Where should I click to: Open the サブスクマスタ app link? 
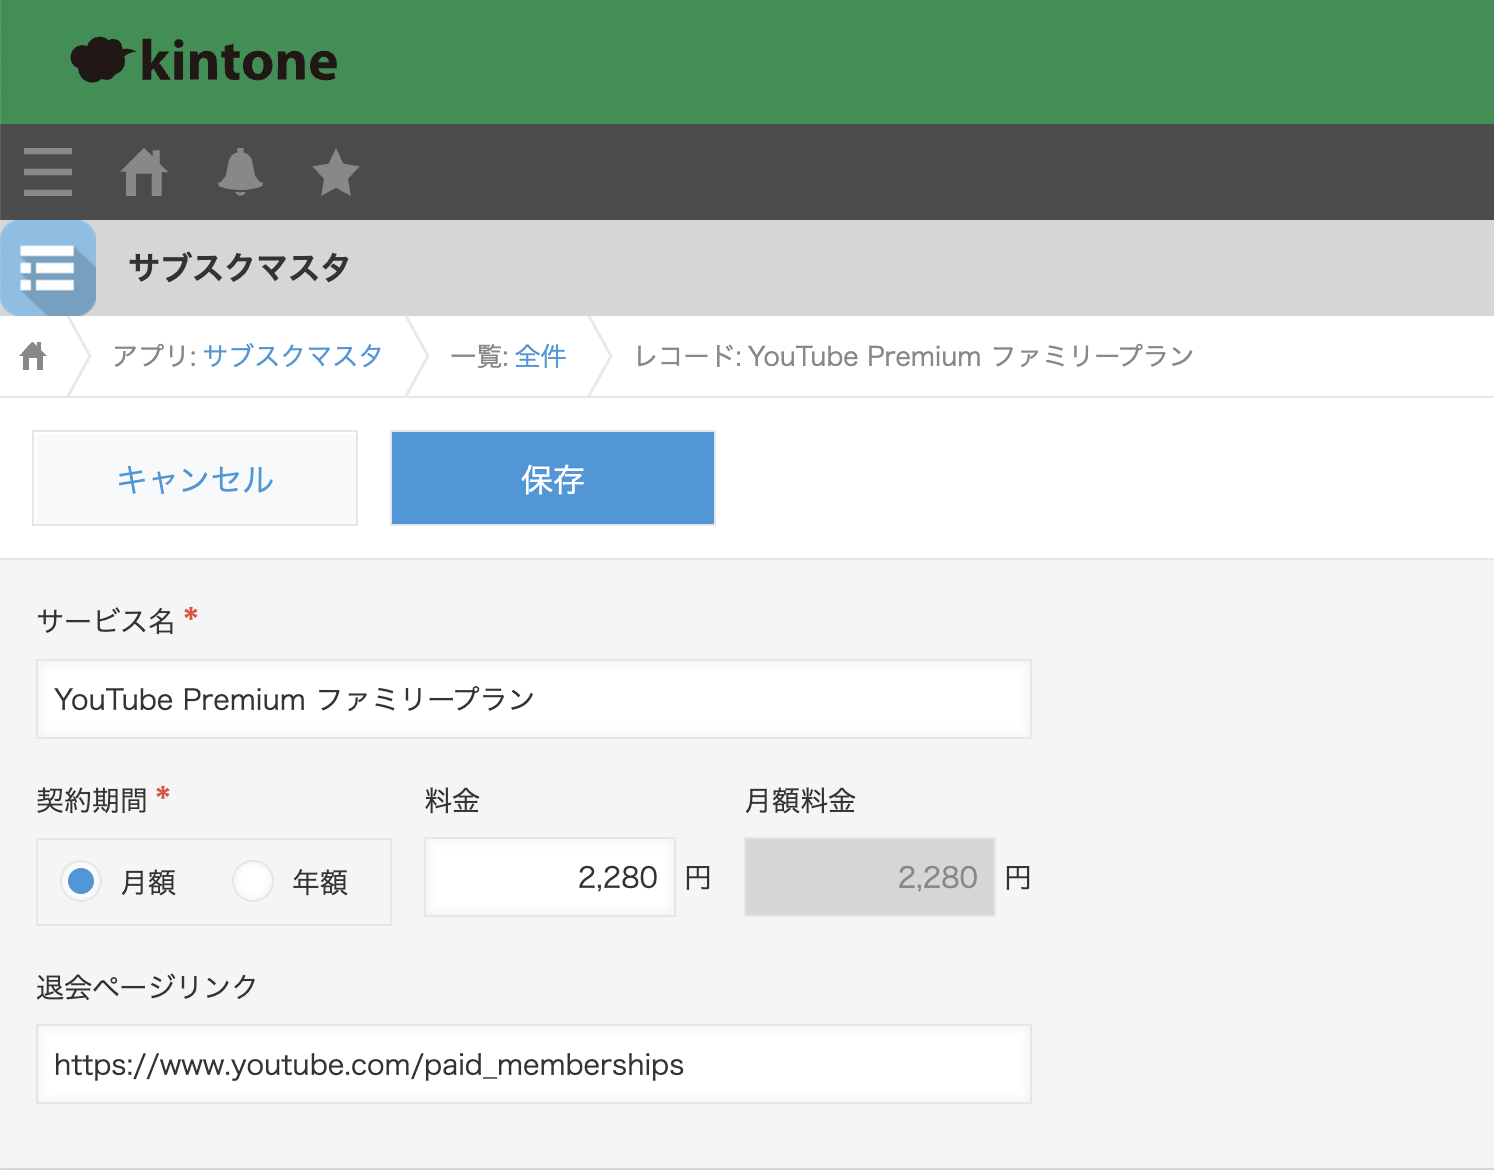[x=292, y=356]
